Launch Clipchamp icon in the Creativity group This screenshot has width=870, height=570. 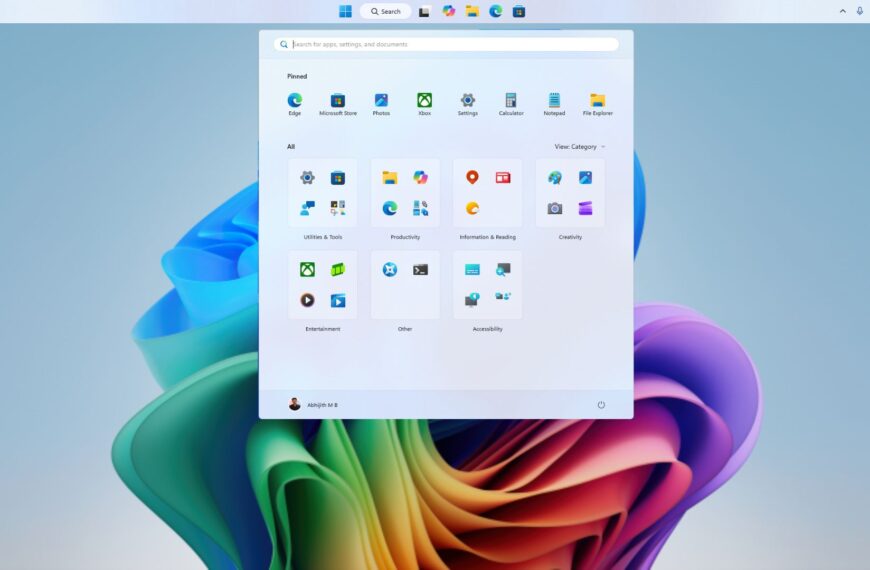(585, 208)
